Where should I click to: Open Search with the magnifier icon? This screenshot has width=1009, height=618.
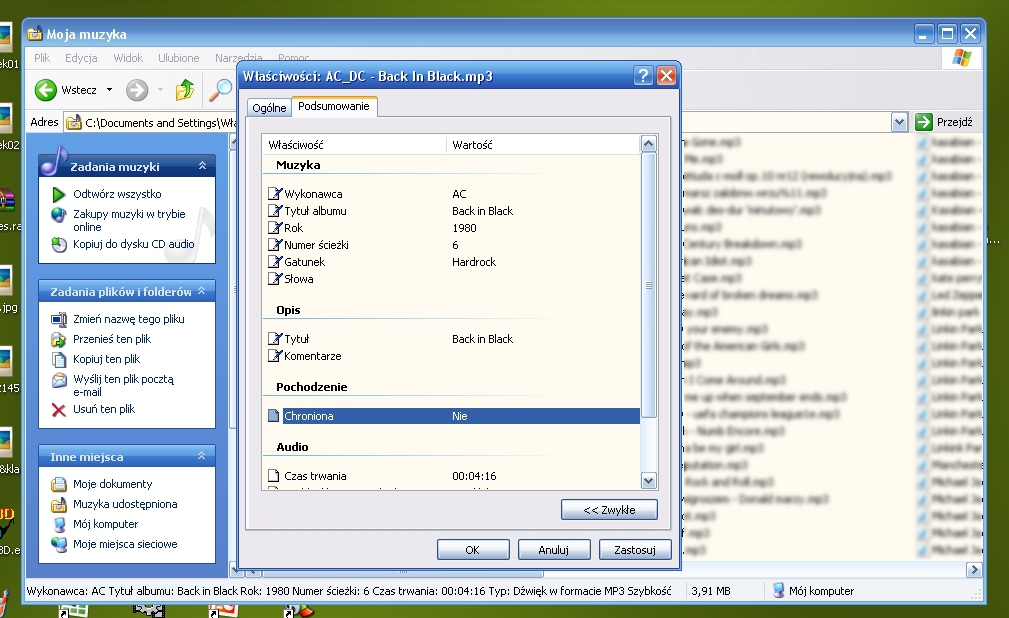click(x=220, y=90)
